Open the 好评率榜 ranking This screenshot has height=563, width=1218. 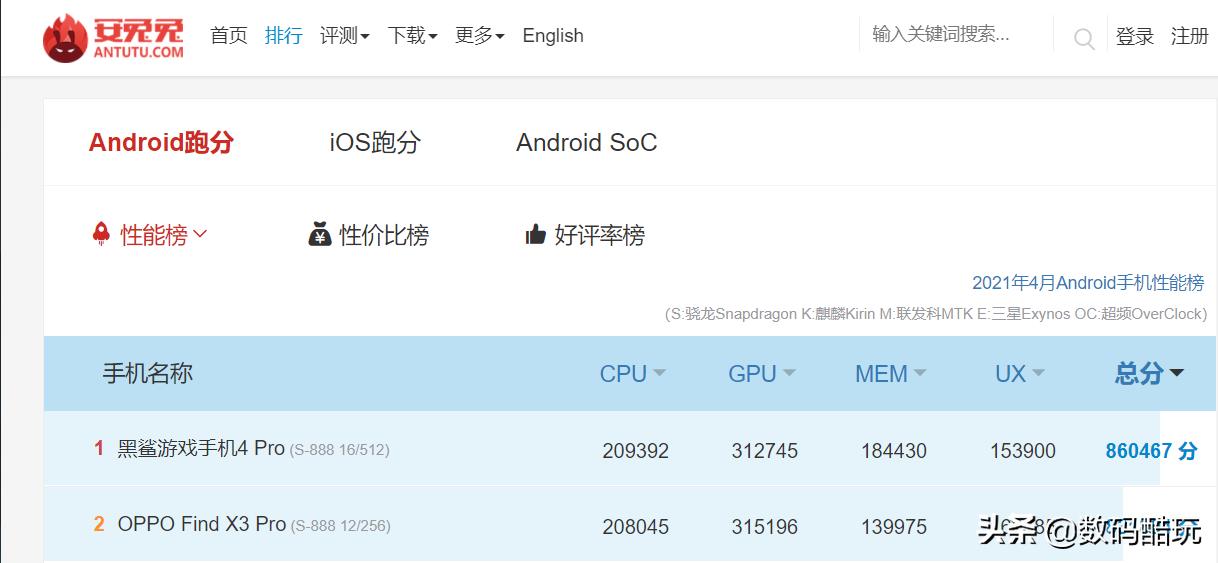(x=600, y=235)
